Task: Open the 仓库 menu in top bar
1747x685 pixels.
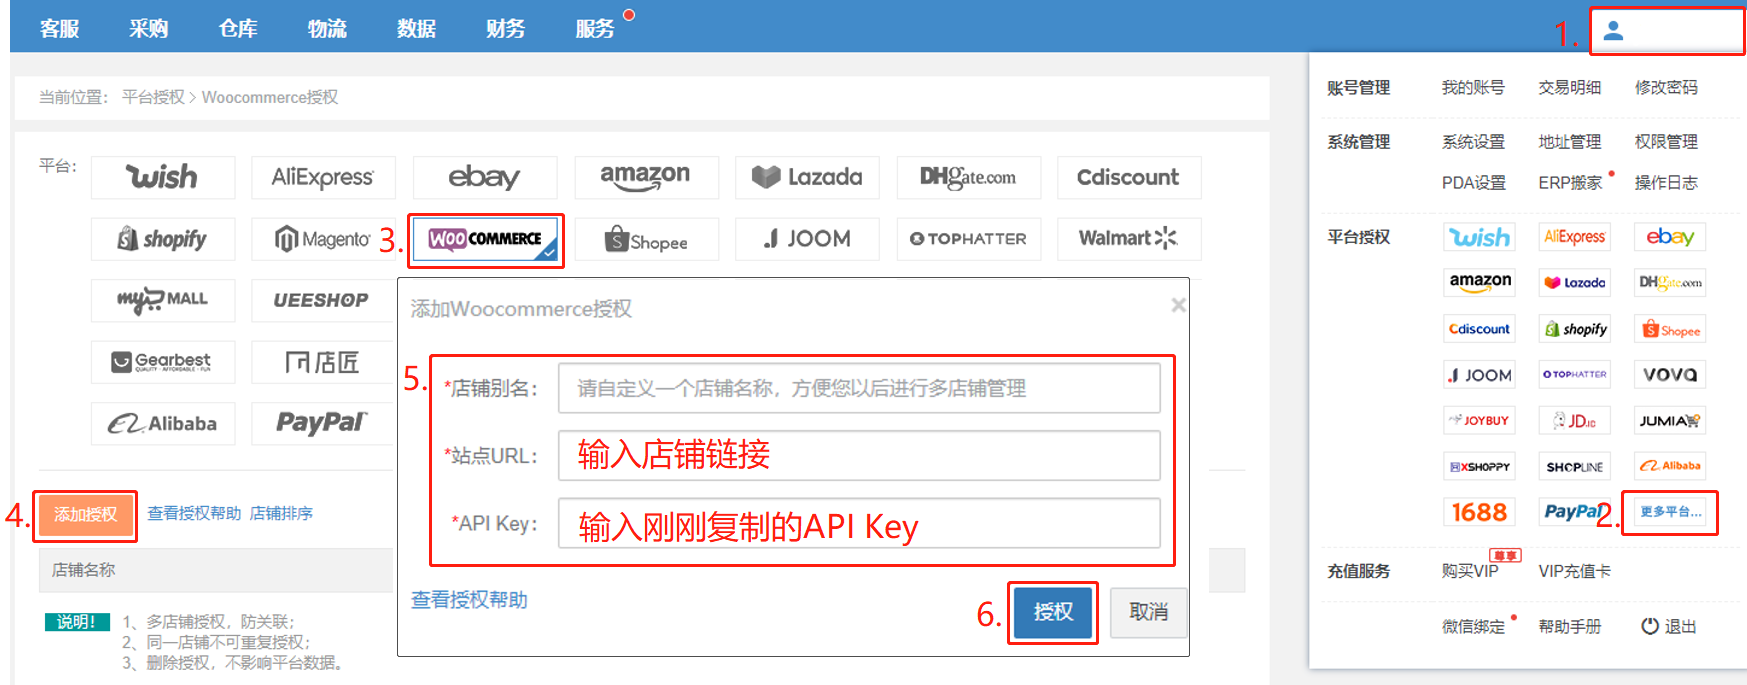Action: 238,29
